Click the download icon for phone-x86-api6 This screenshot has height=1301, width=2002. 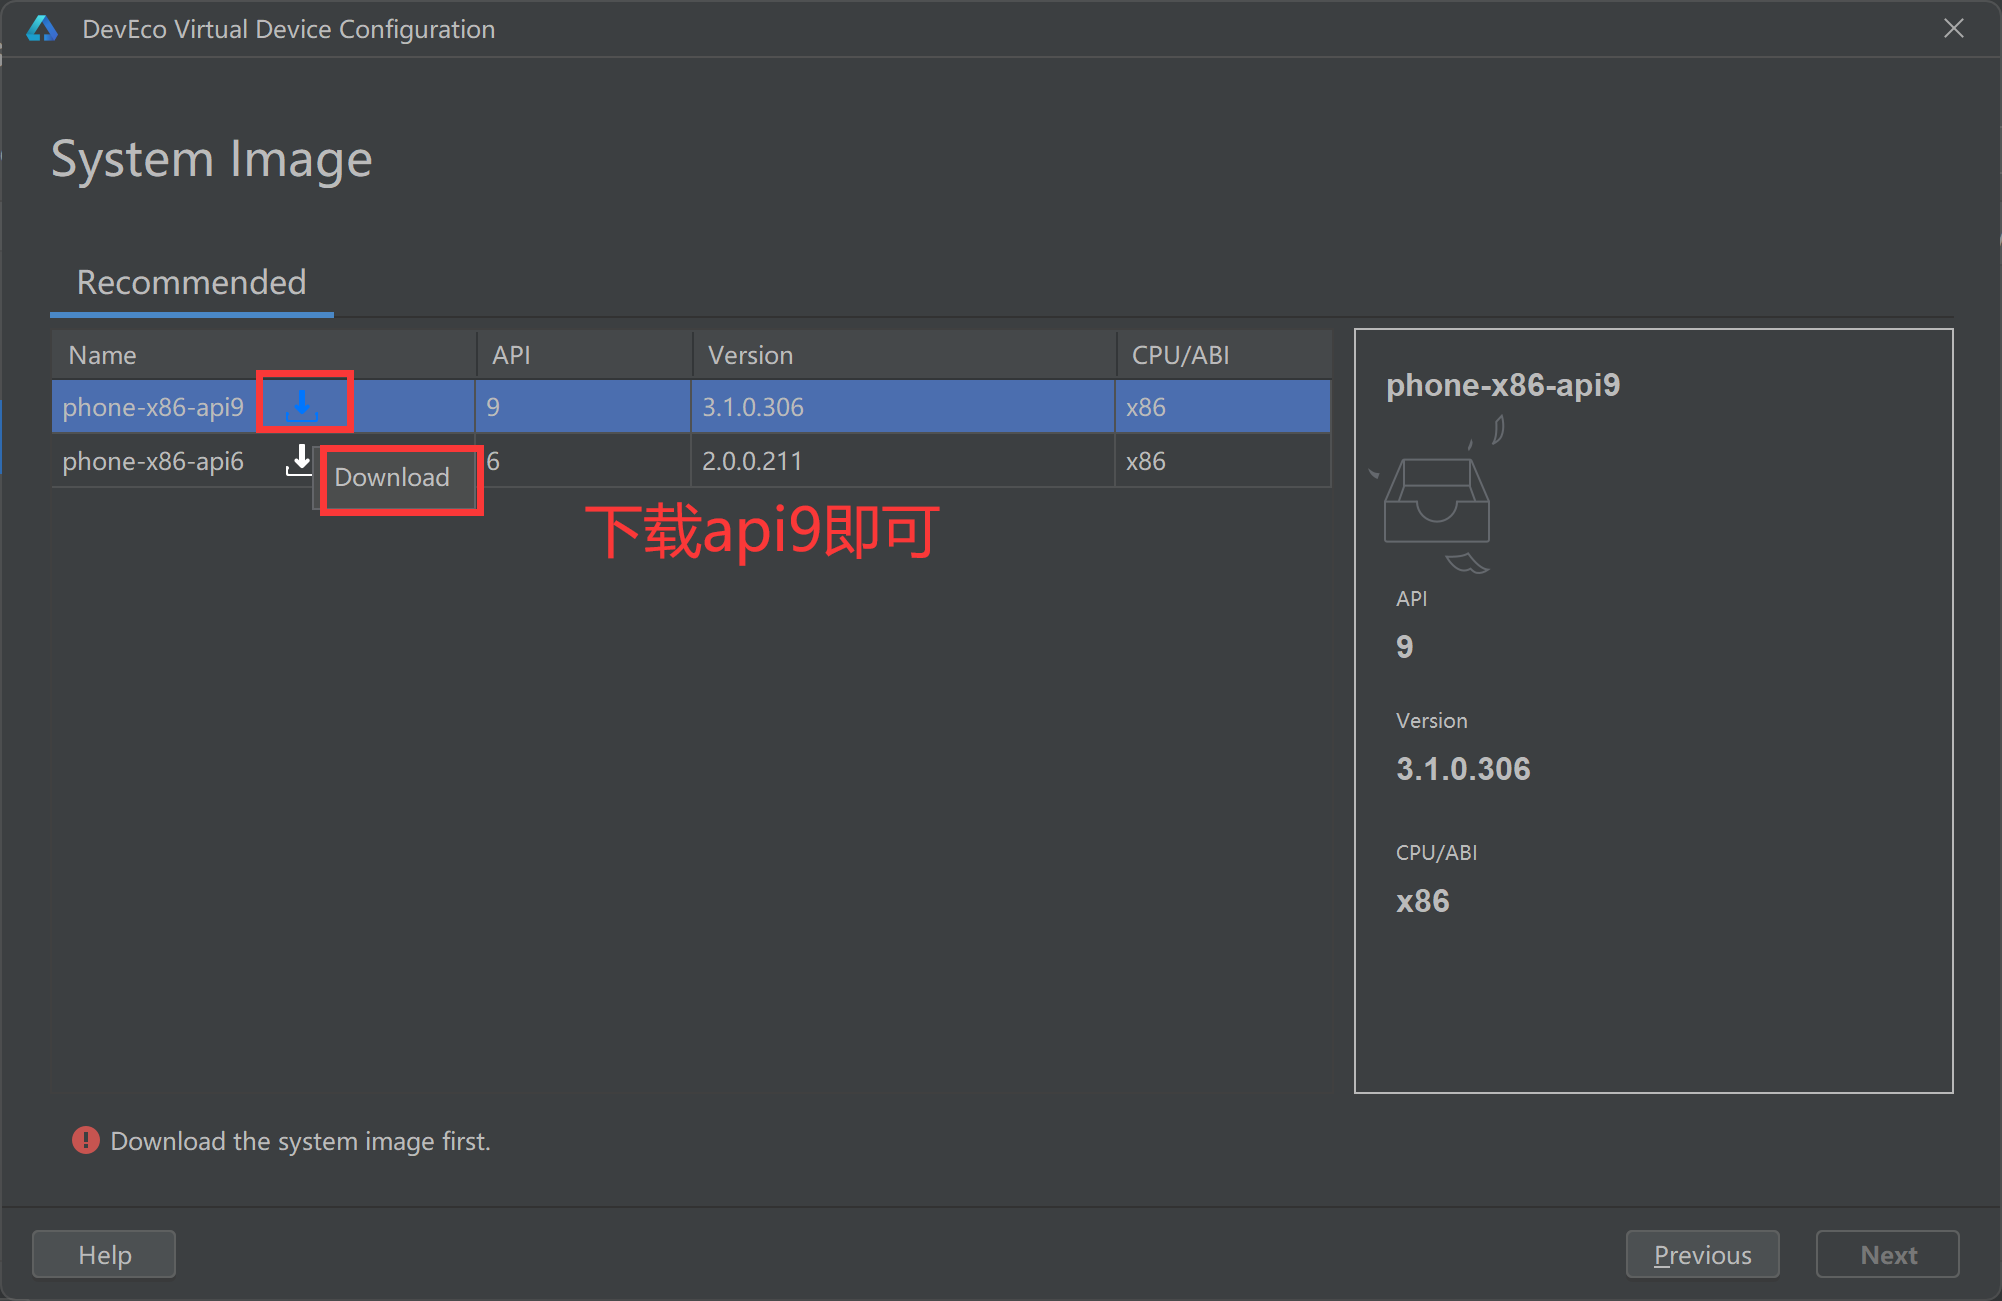[x=299, y=460]
